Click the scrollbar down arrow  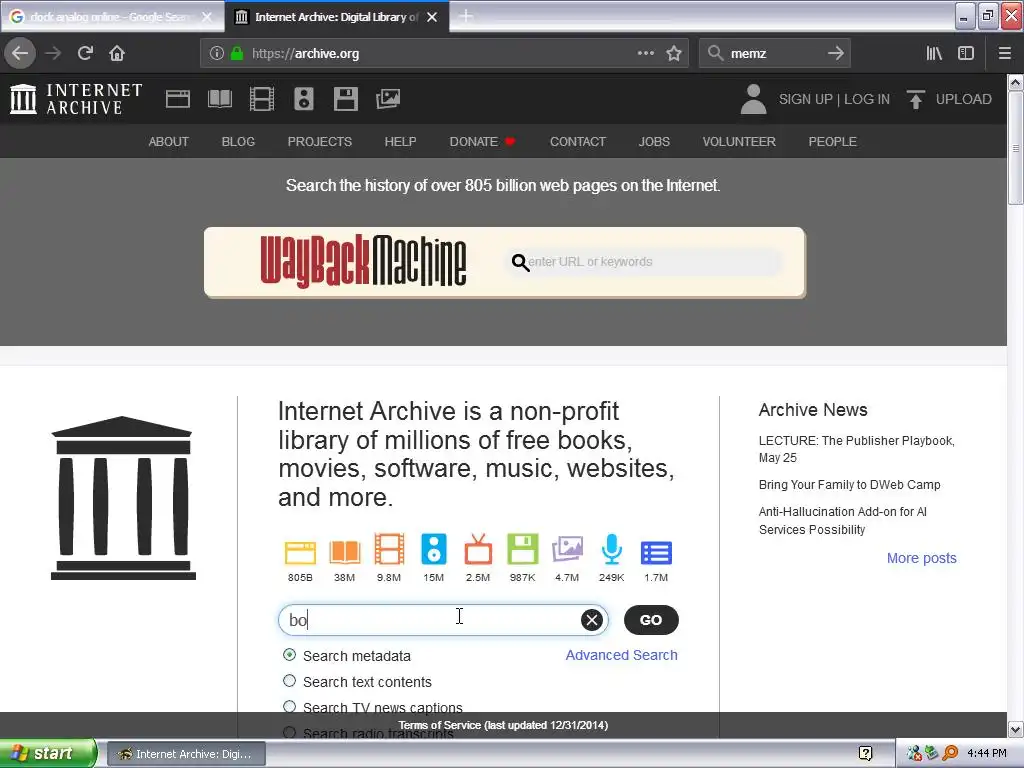(x=1016, y=729)
